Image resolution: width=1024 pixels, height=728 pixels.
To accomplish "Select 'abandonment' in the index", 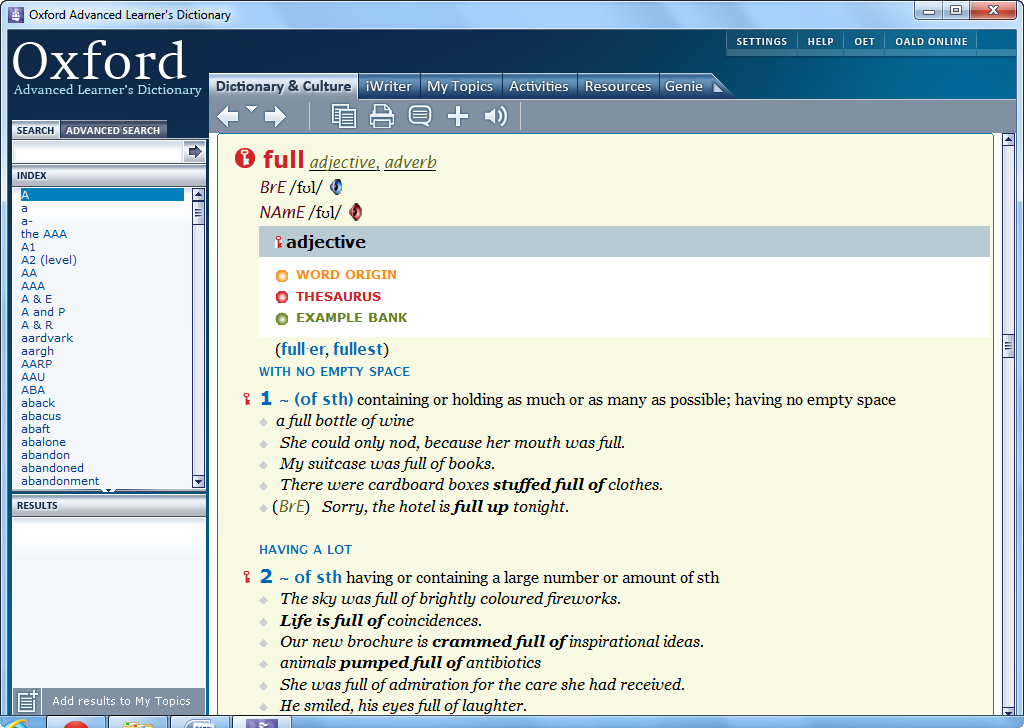I will tap(60, 481).
